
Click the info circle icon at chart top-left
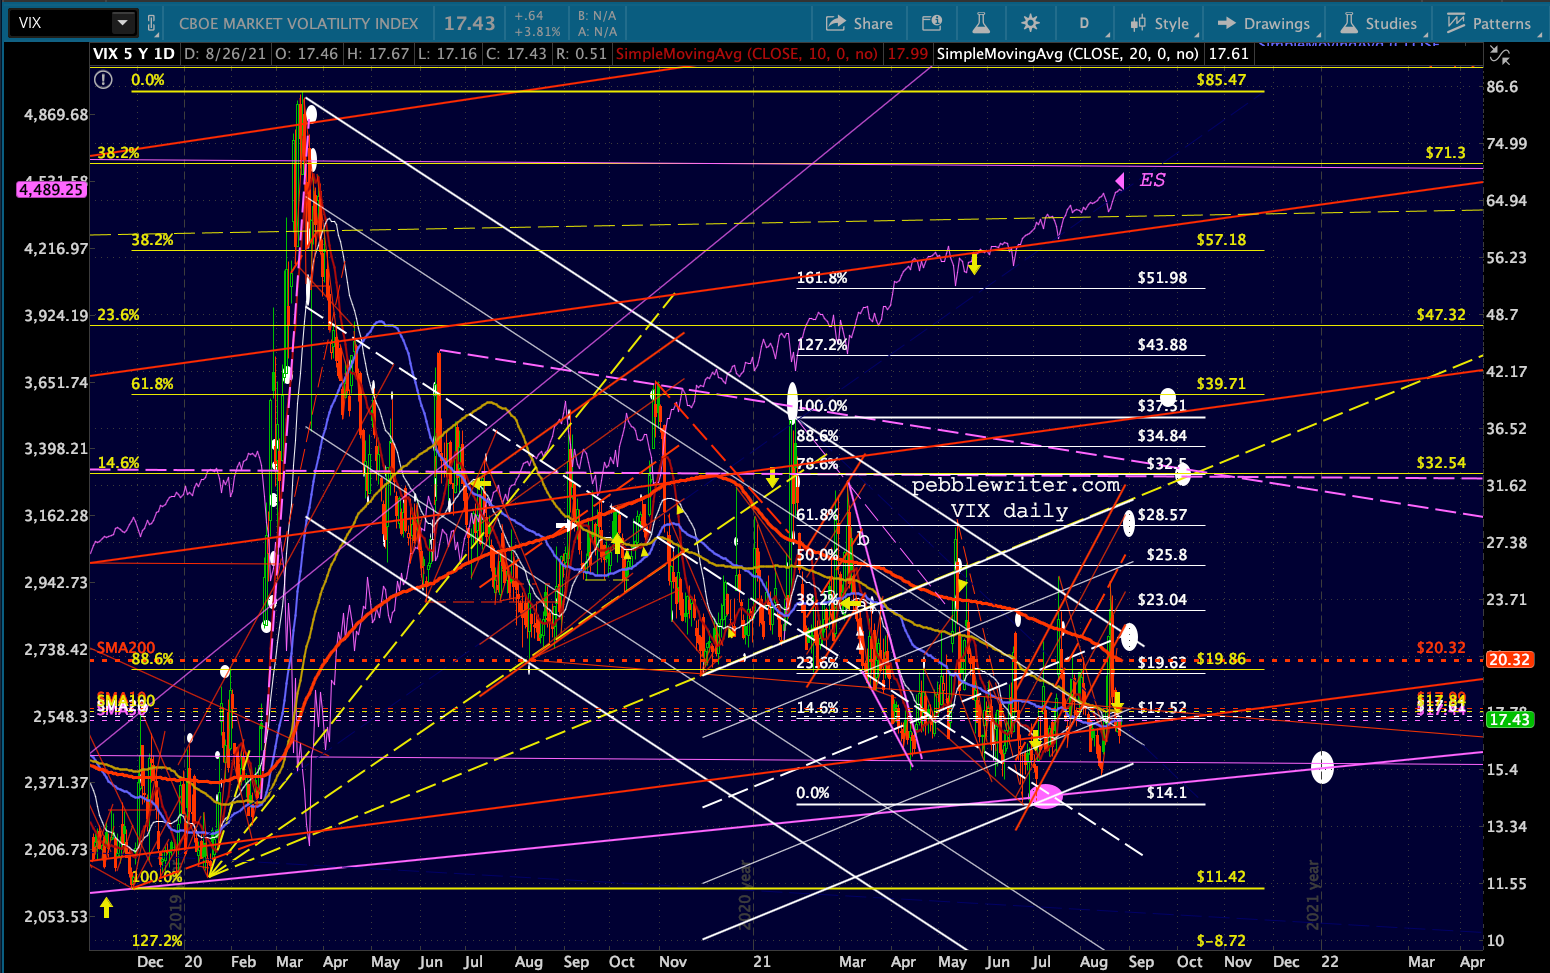(104, 80)
